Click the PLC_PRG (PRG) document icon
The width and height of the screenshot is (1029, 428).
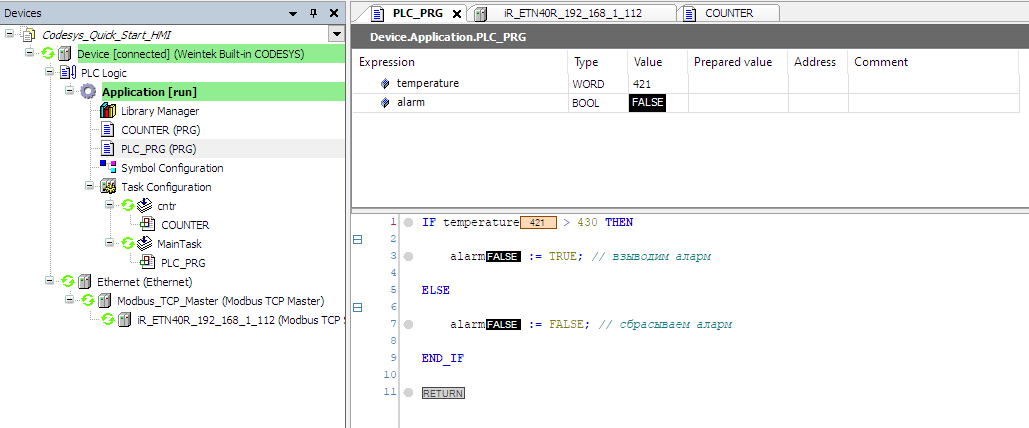[x=108, y=149]
